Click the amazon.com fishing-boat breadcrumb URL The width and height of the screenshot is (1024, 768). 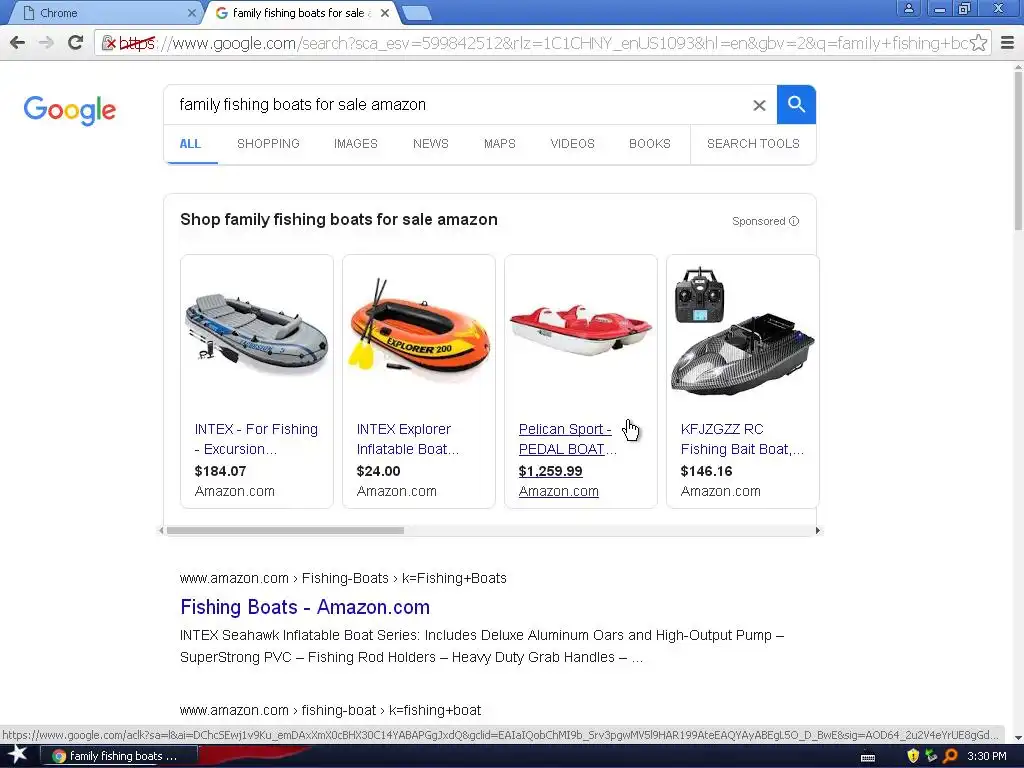click(x=330, y=710)
